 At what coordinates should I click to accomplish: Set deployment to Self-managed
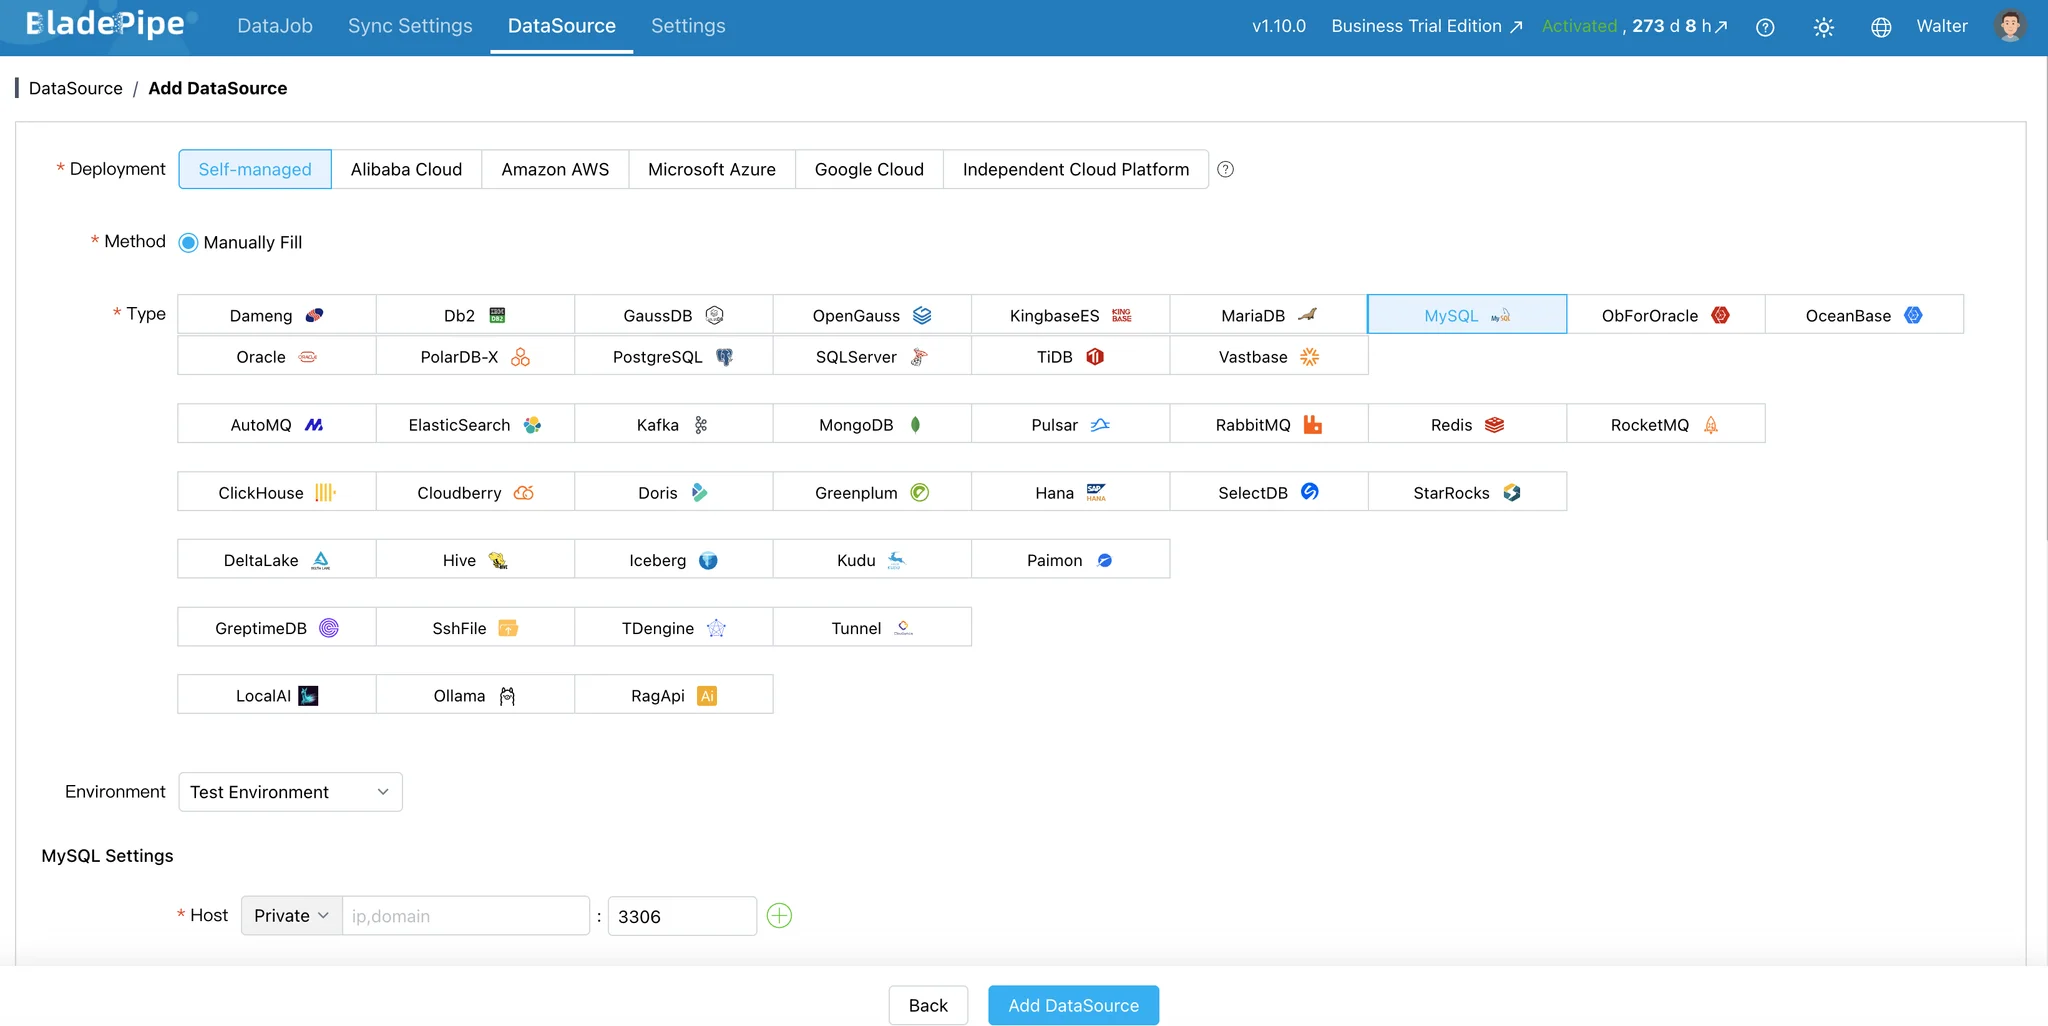pos(255,169)
